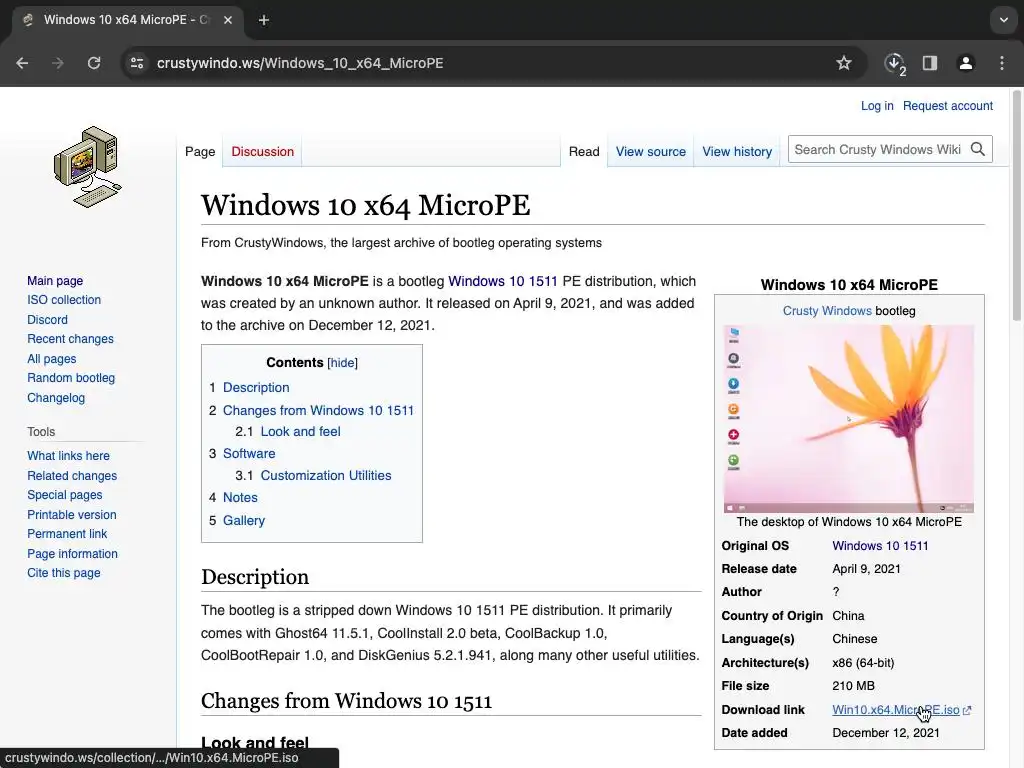Close the Windows 10 x64 MicroPE tab
This screenshot has height=768, width=1024.
point(228,20)
